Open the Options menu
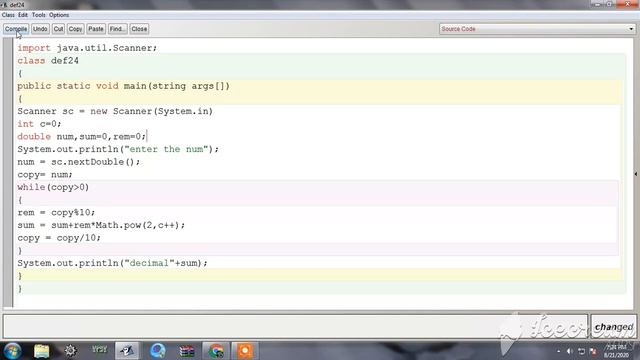Screen dimensions: 640x360 pos(59,15)
